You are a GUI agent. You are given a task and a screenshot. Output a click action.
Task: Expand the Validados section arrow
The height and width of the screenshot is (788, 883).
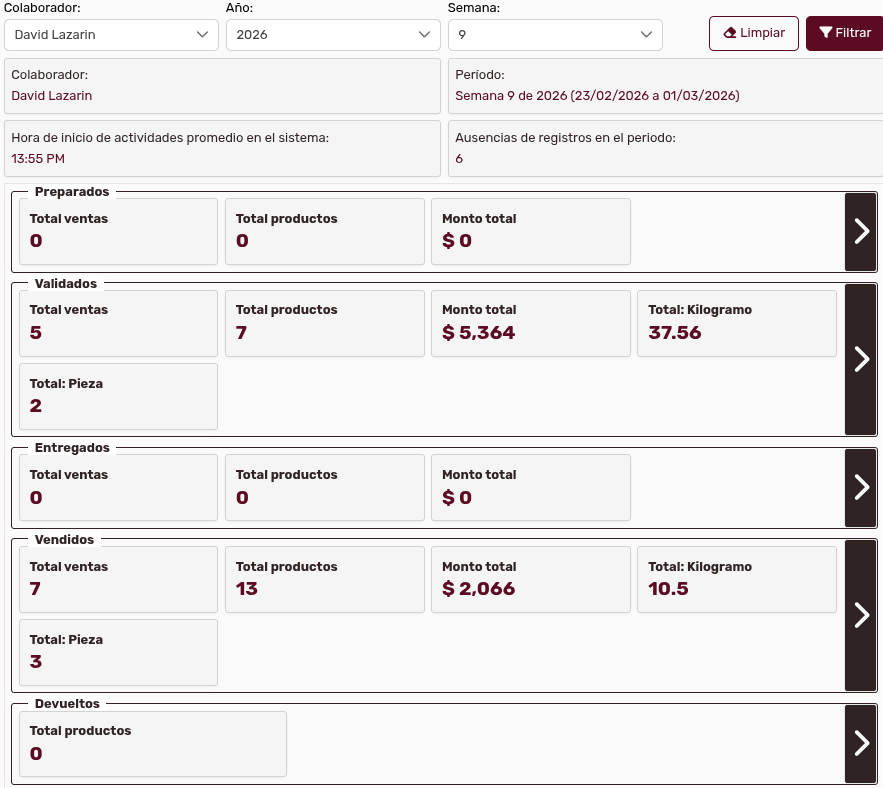coord(861,360)
